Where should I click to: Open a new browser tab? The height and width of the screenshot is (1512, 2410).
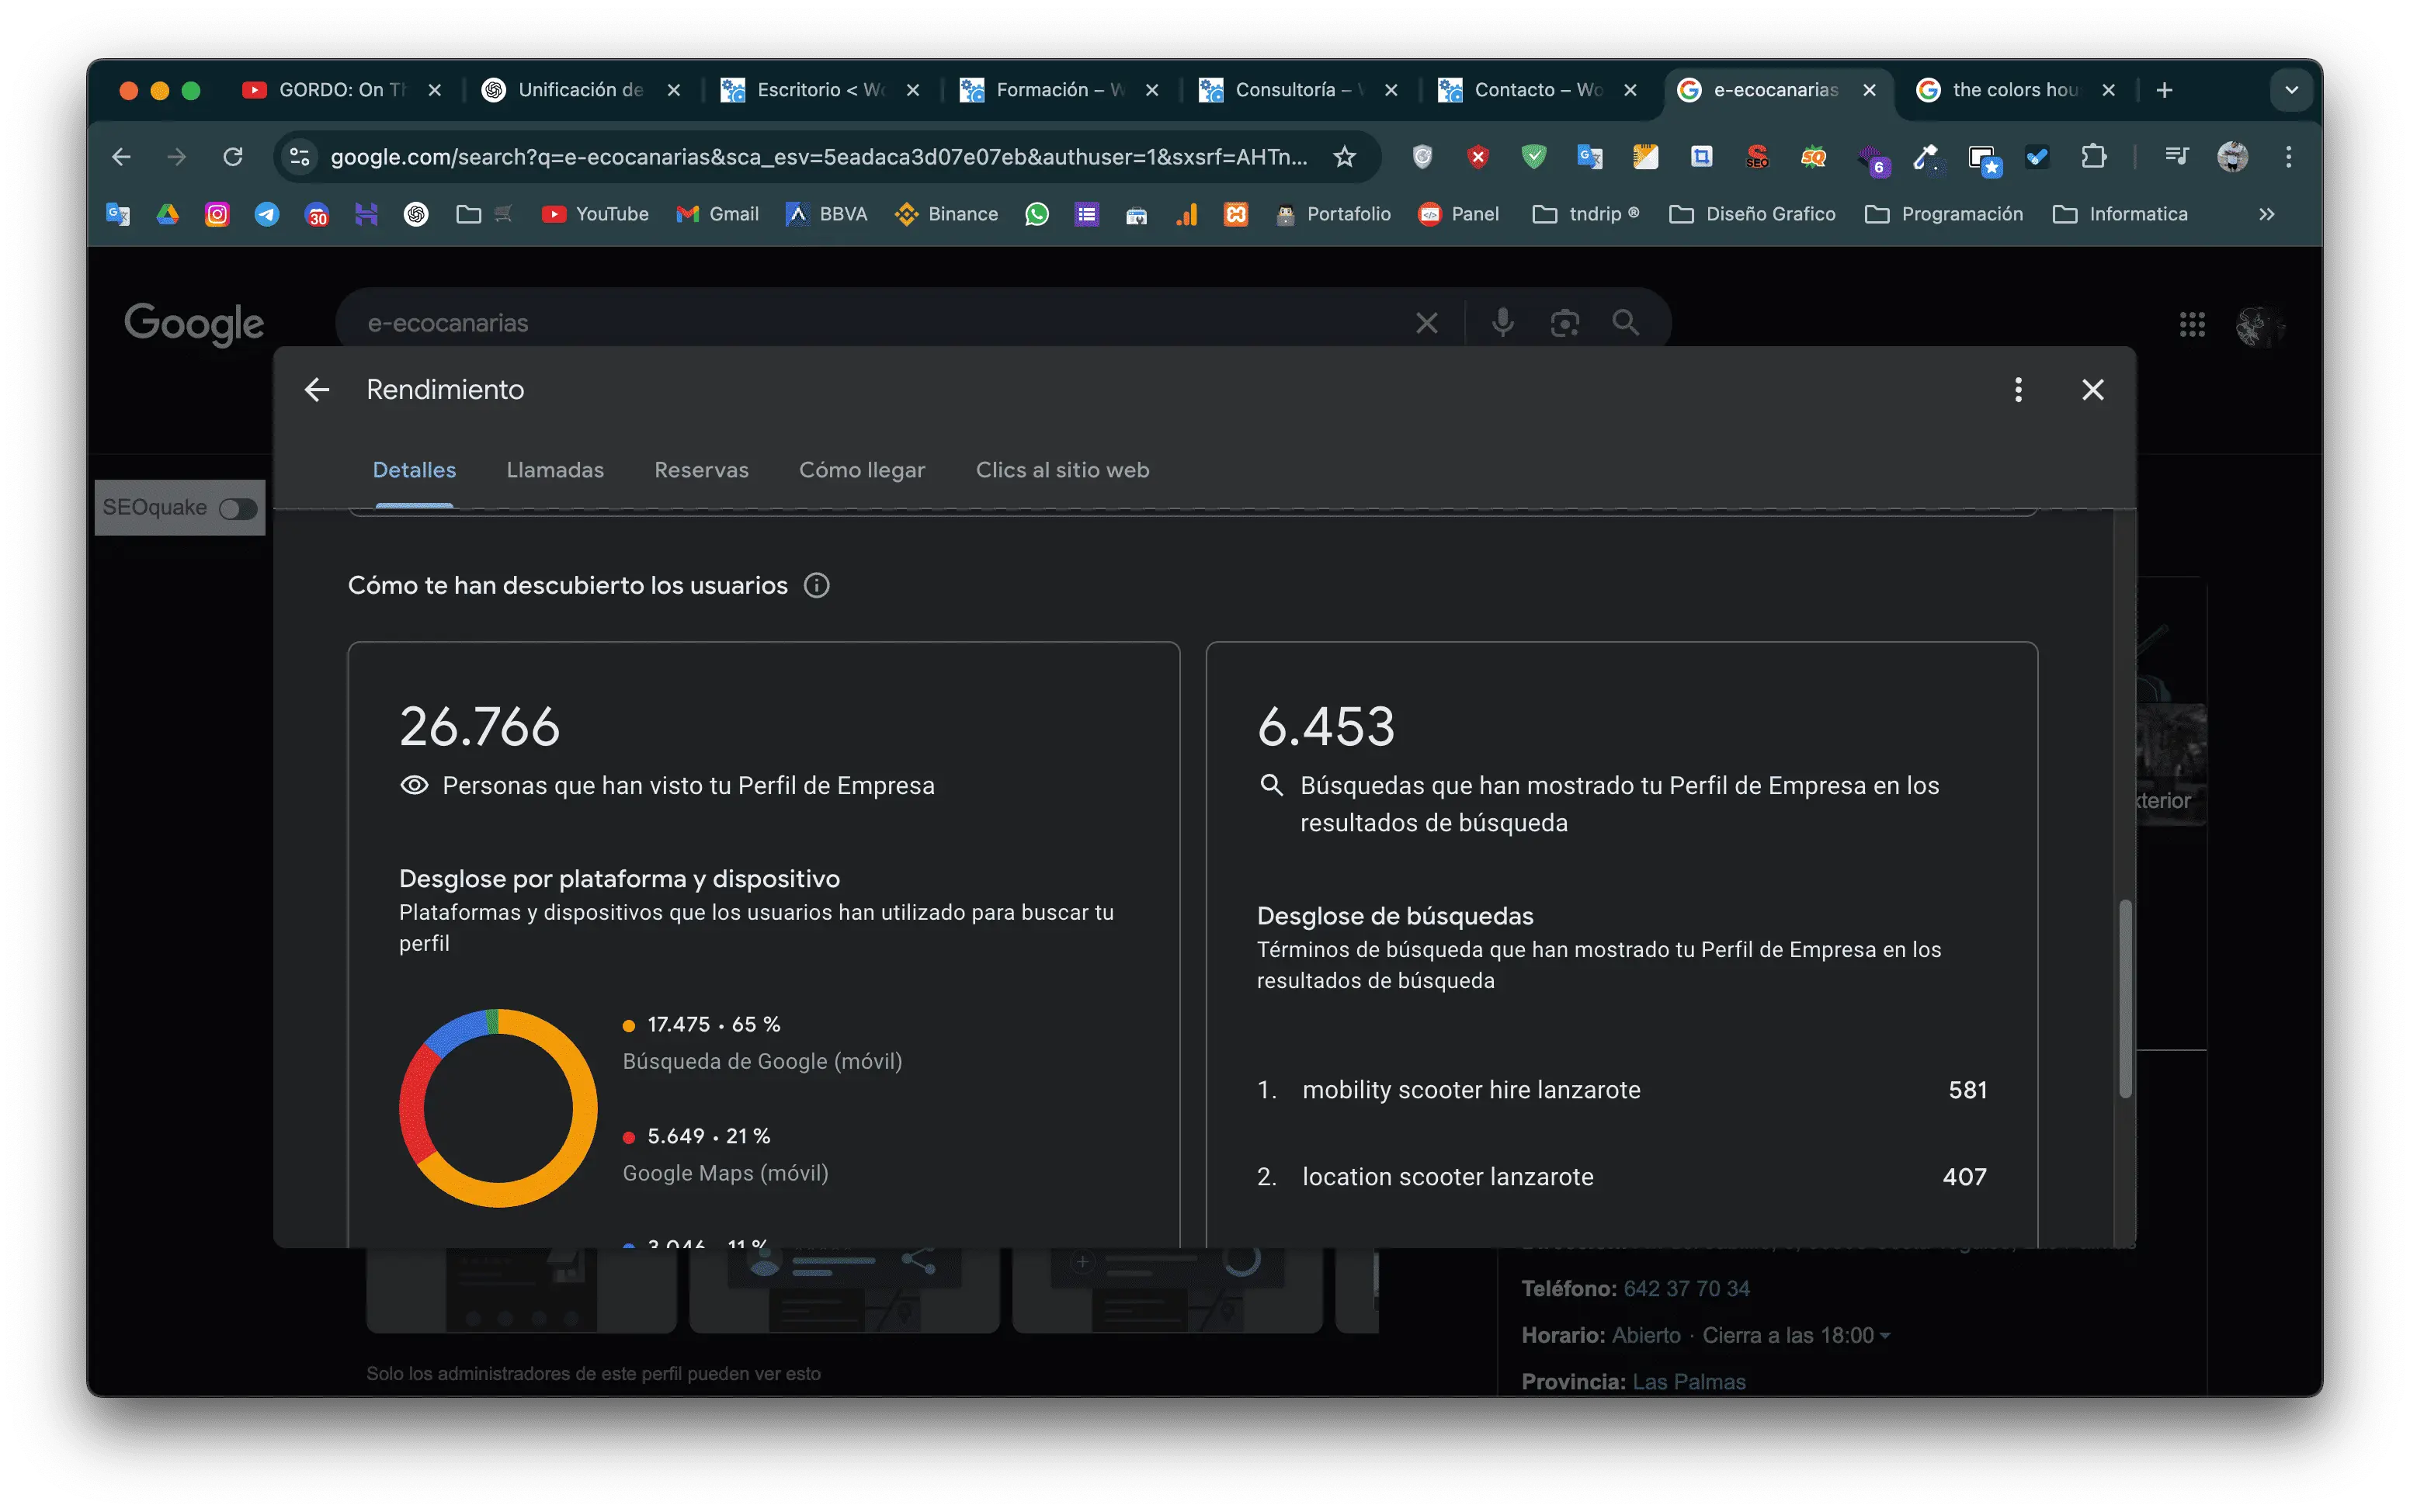(2164, 90)
